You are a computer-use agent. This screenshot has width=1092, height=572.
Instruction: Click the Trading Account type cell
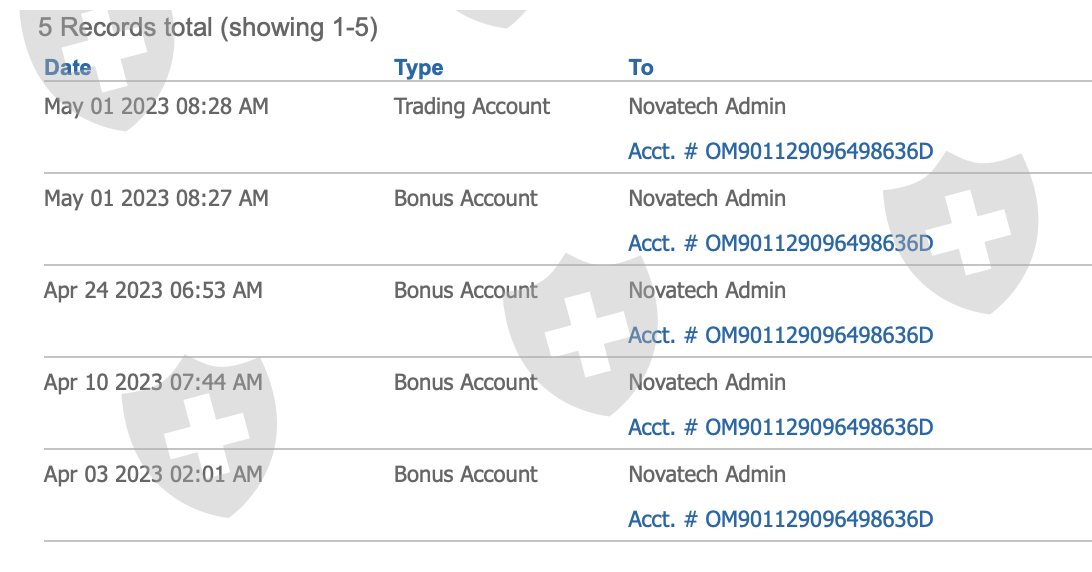[x=472, y=106]
